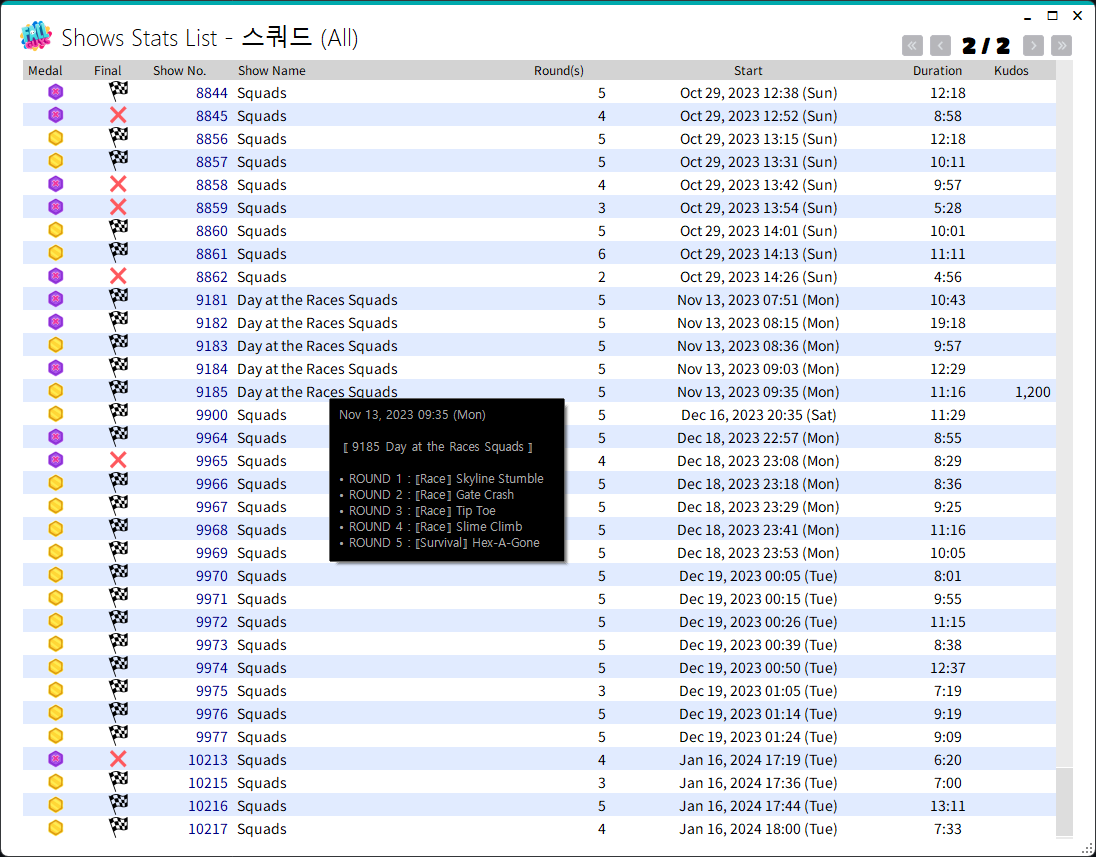Open show number 8861
The height and width of the screenshot is (857, 1096).
(x=212, y=254)
